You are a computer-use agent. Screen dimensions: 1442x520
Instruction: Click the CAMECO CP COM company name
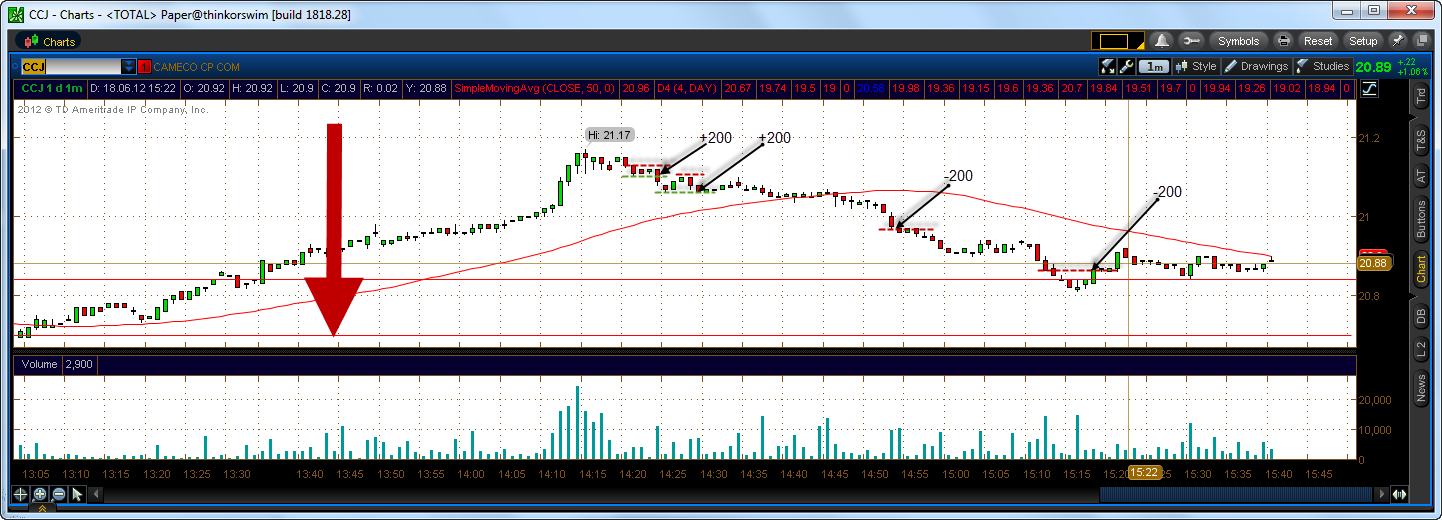(x=198, y=67)
